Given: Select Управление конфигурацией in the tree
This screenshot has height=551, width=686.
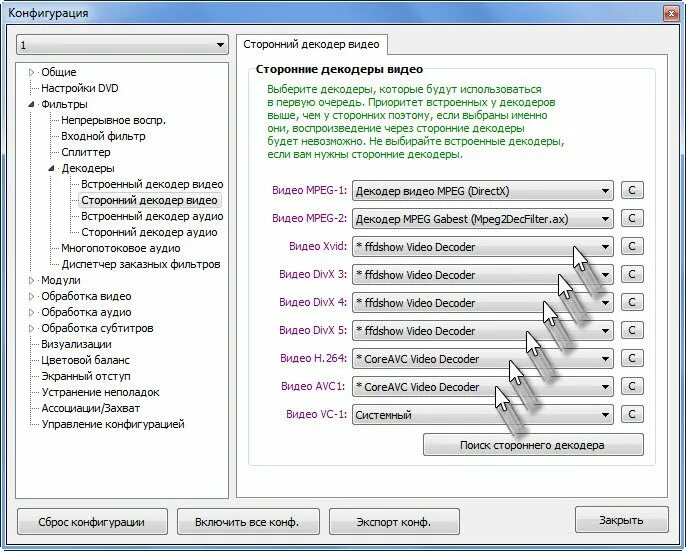Looking at the screenshot, I should pyautogui.click(x=113, y=424).
